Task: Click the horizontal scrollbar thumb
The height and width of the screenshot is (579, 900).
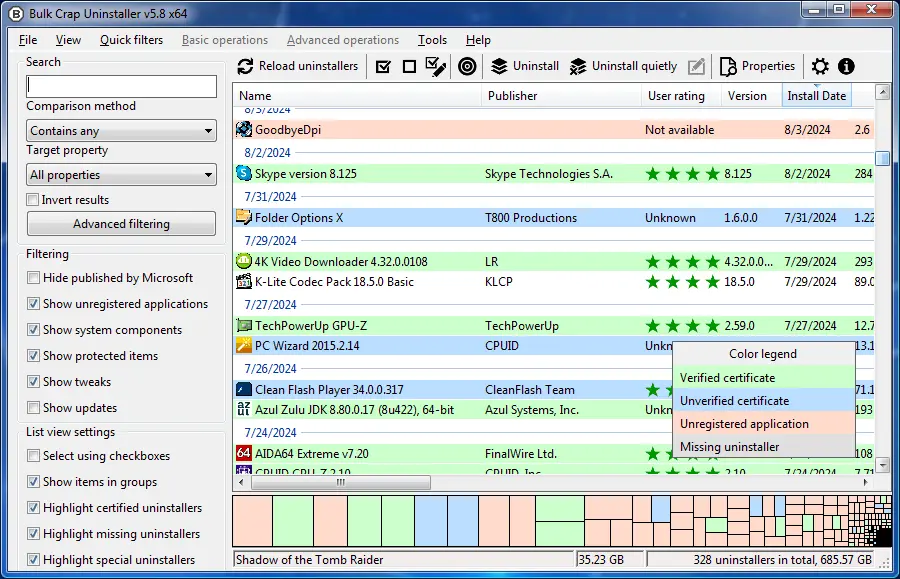Action: click(341, 483)
